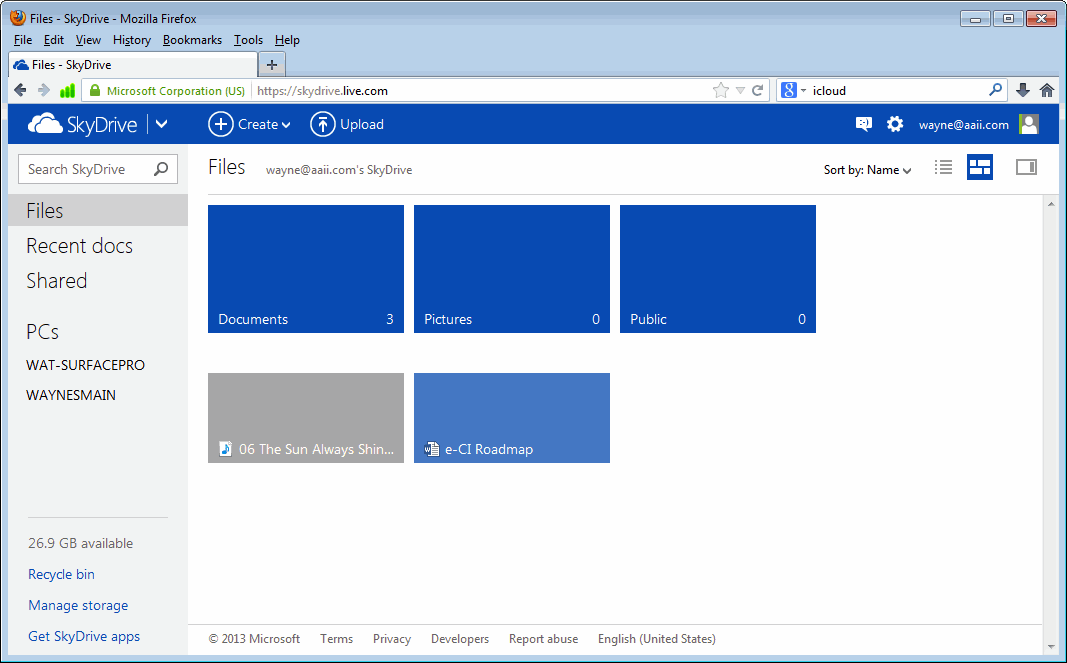Image resolution: width=1067 pixels, height=663 pixels.
Task: Open the messaging chat icon
Action: 864,124
